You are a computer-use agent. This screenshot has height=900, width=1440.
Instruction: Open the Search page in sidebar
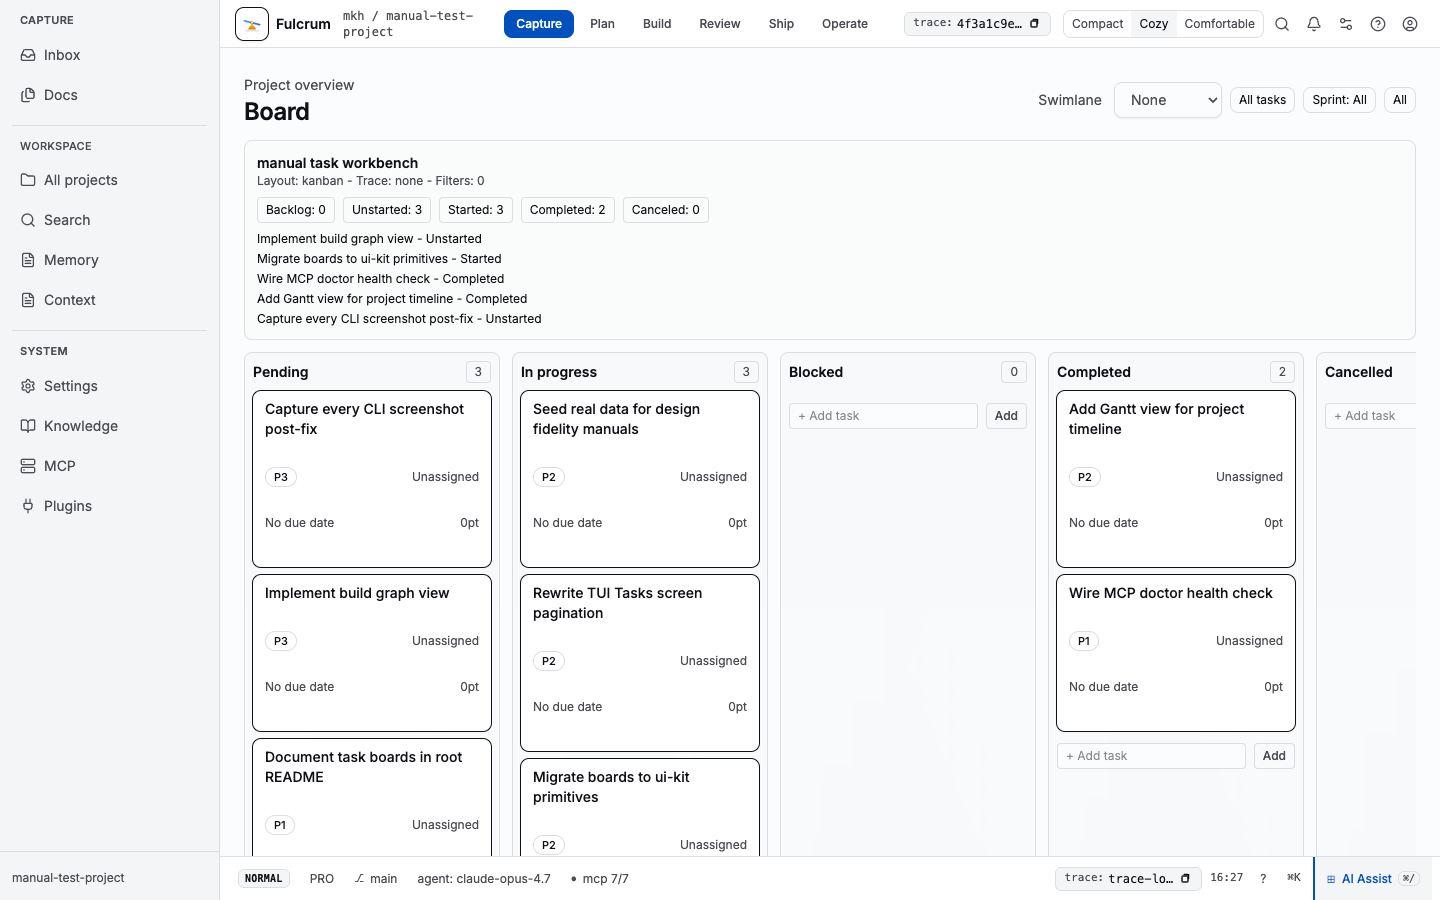pos(109,220)
